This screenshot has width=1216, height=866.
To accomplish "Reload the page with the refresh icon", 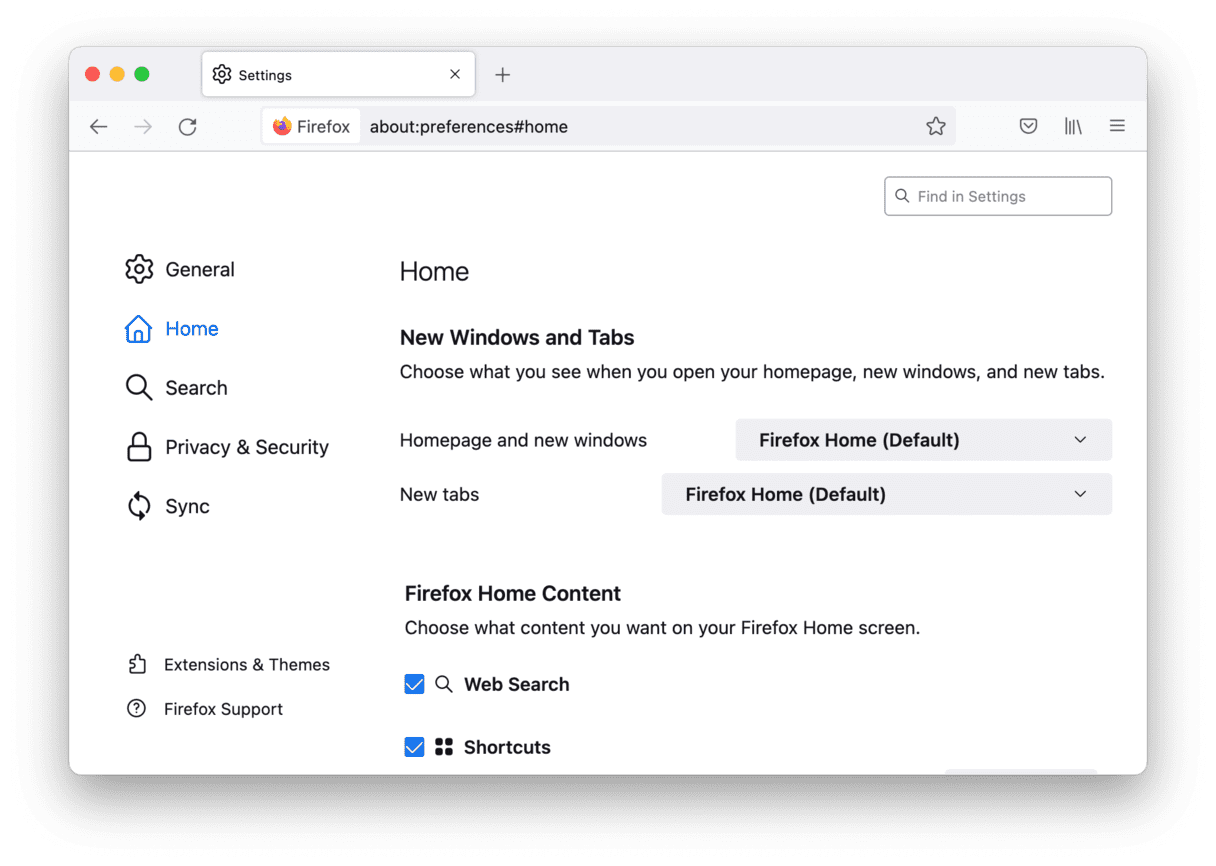I will 187,127.
